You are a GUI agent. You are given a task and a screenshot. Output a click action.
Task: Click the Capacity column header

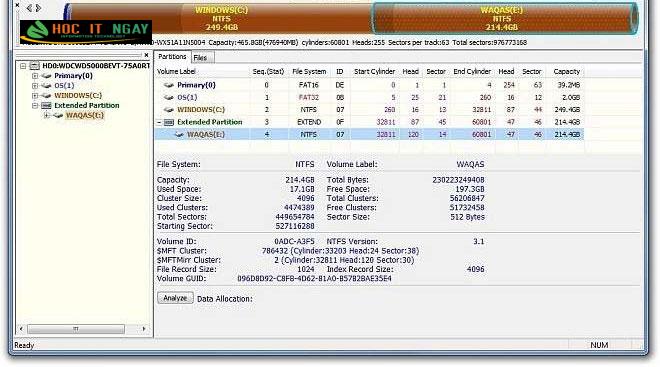tap(567, 72)
